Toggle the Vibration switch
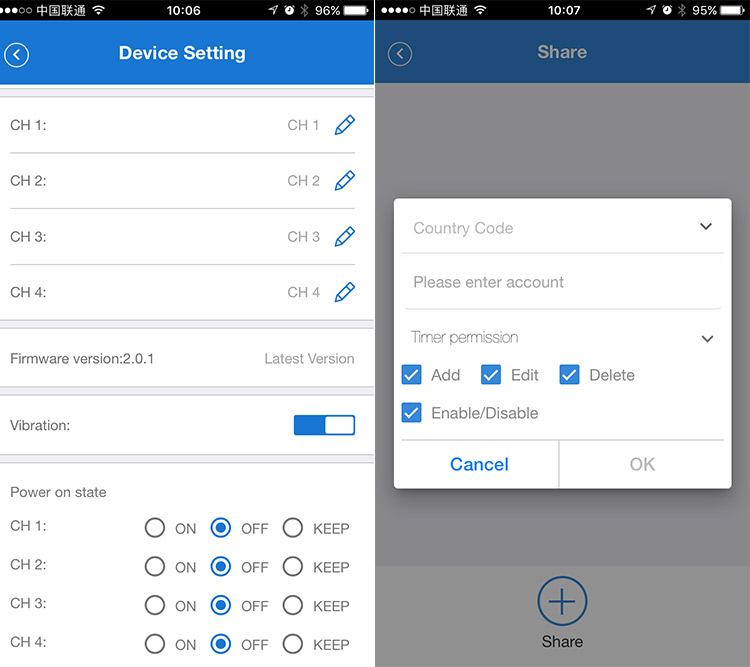The width and height of the screenshot is (750, 667). click(324, 425)
